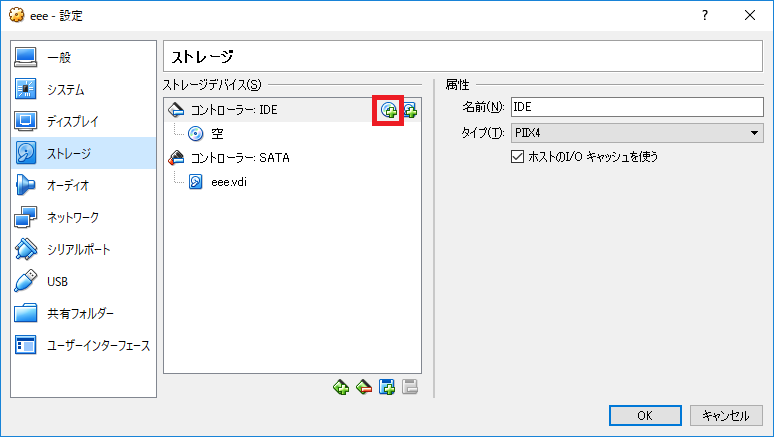The image size is (774, 437).
Task: Open the ディスプレイ settings page
Action: tap(83, 121)
